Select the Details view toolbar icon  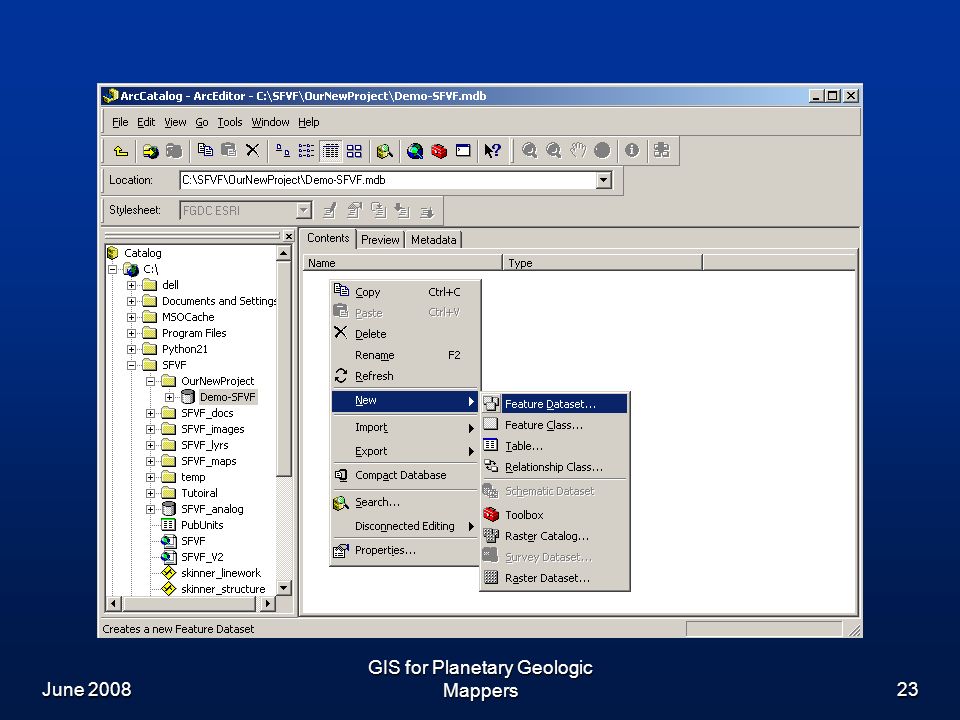pos(330,150)
